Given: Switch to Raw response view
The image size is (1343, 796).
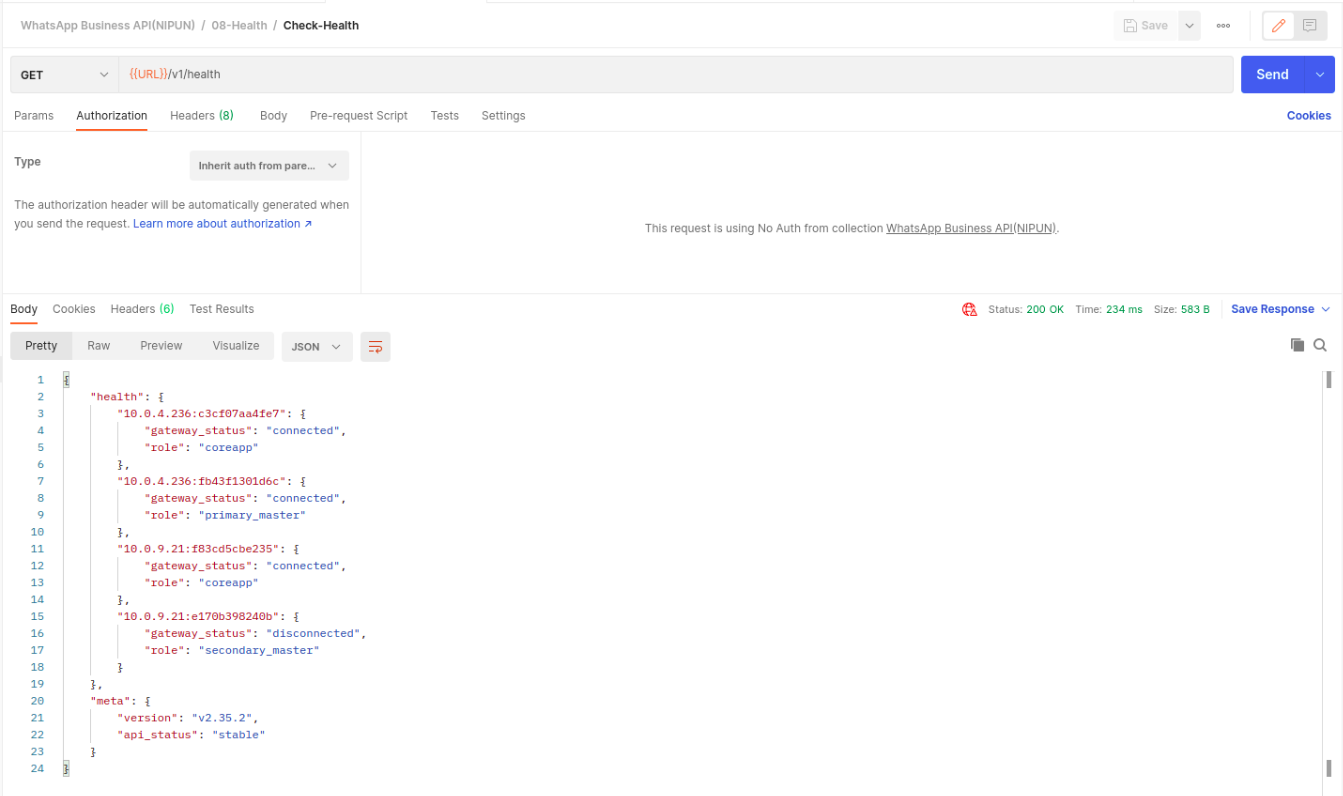Looking at the screenshot, I should click(98, 346).
